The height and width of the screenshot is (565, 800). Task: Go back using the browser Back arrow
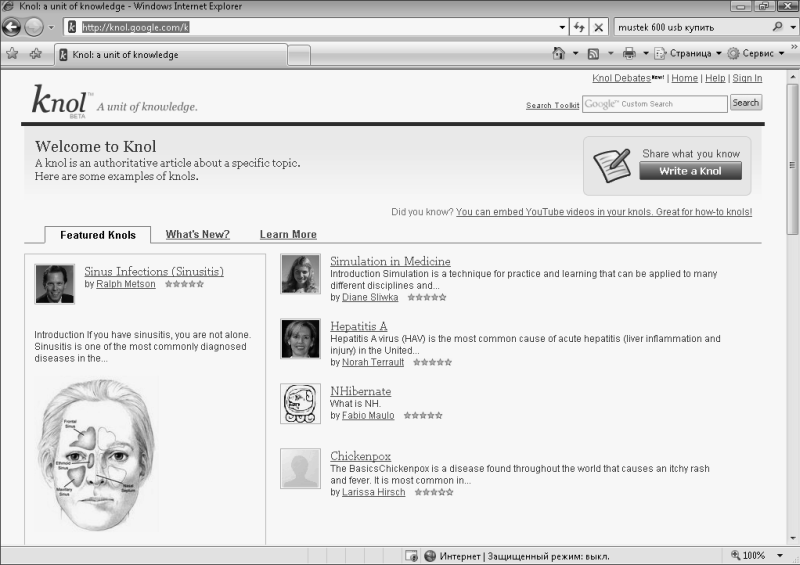point(11,27)
